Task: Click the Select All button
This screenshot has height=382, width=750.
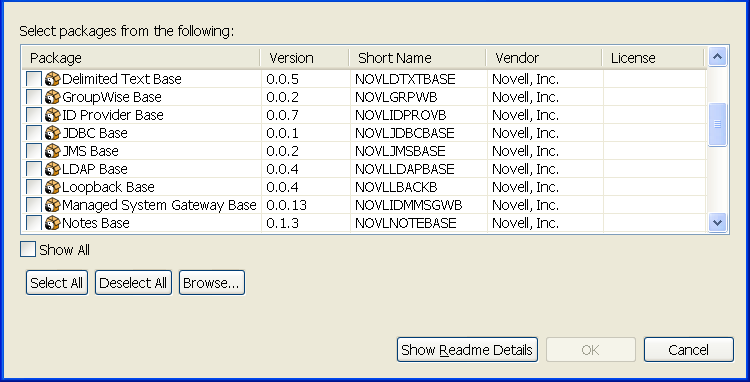Action: click(56, 283)
